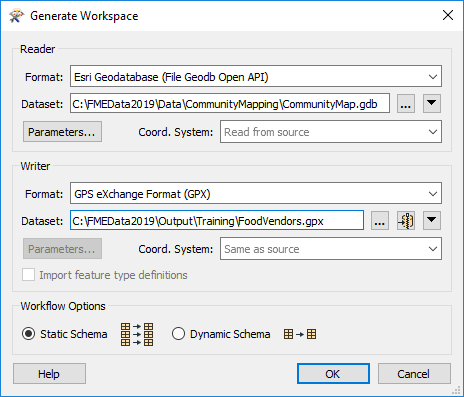Select the Static Schema radio button
464x397 pixels.
click(29, 334)
